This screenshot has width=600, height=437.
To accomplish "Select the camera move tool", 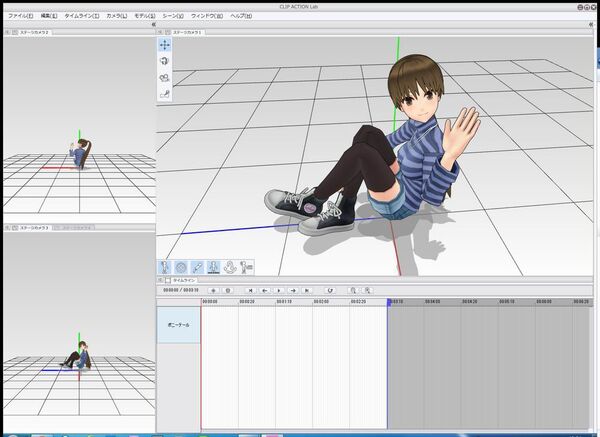I will [x=164, y=45].
